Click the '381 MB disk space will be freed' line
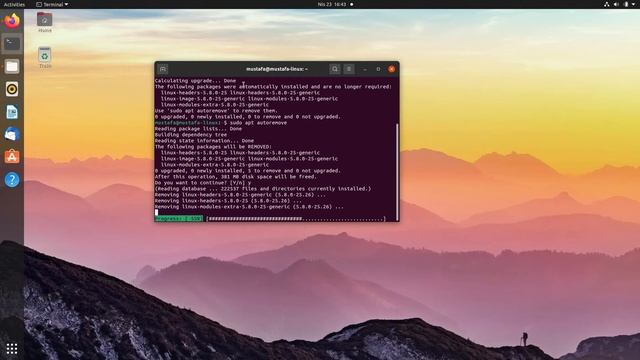Viewport: 640px width, 360px height. (236, 177)
